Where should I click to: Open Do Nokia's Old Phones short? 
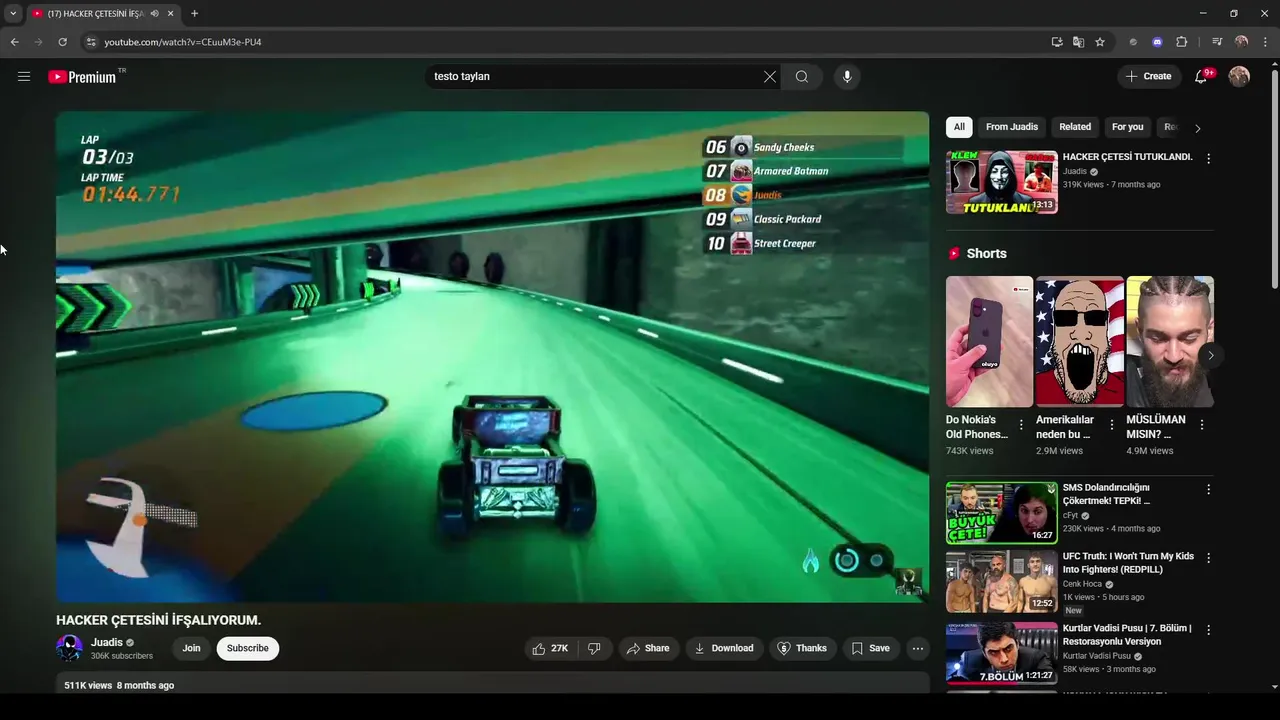tap(989, 342)
